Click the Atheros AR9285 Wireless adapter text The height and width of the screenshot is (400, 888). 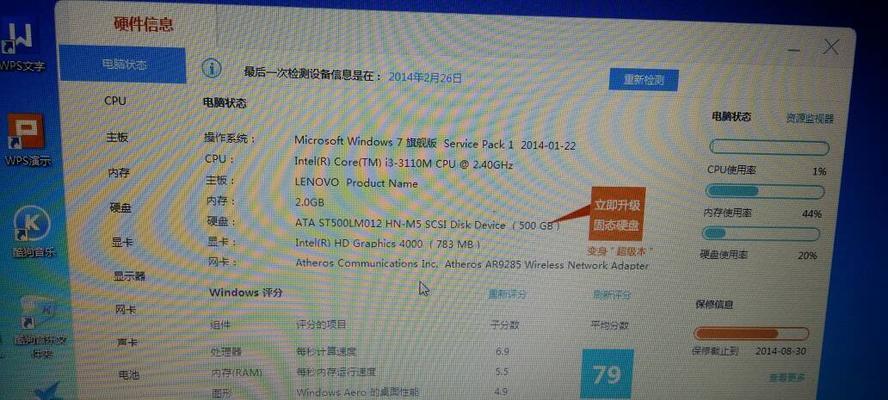click(x=472, y=264)
